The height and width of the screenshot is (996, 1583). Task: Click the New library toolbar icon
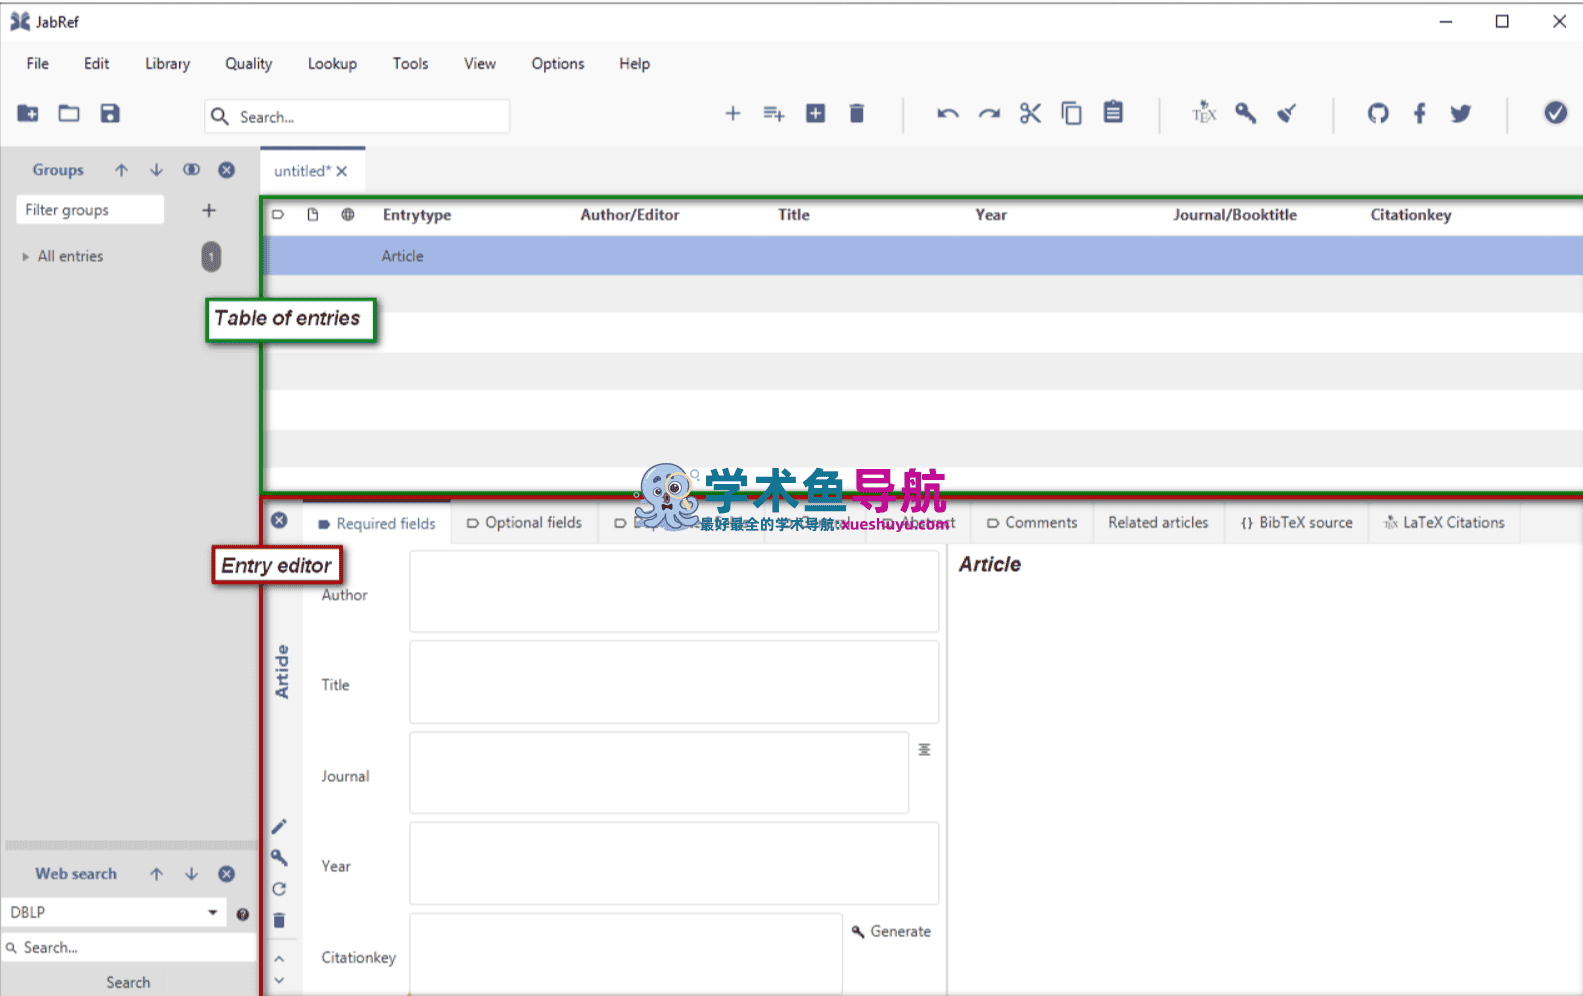click(28, 114)
